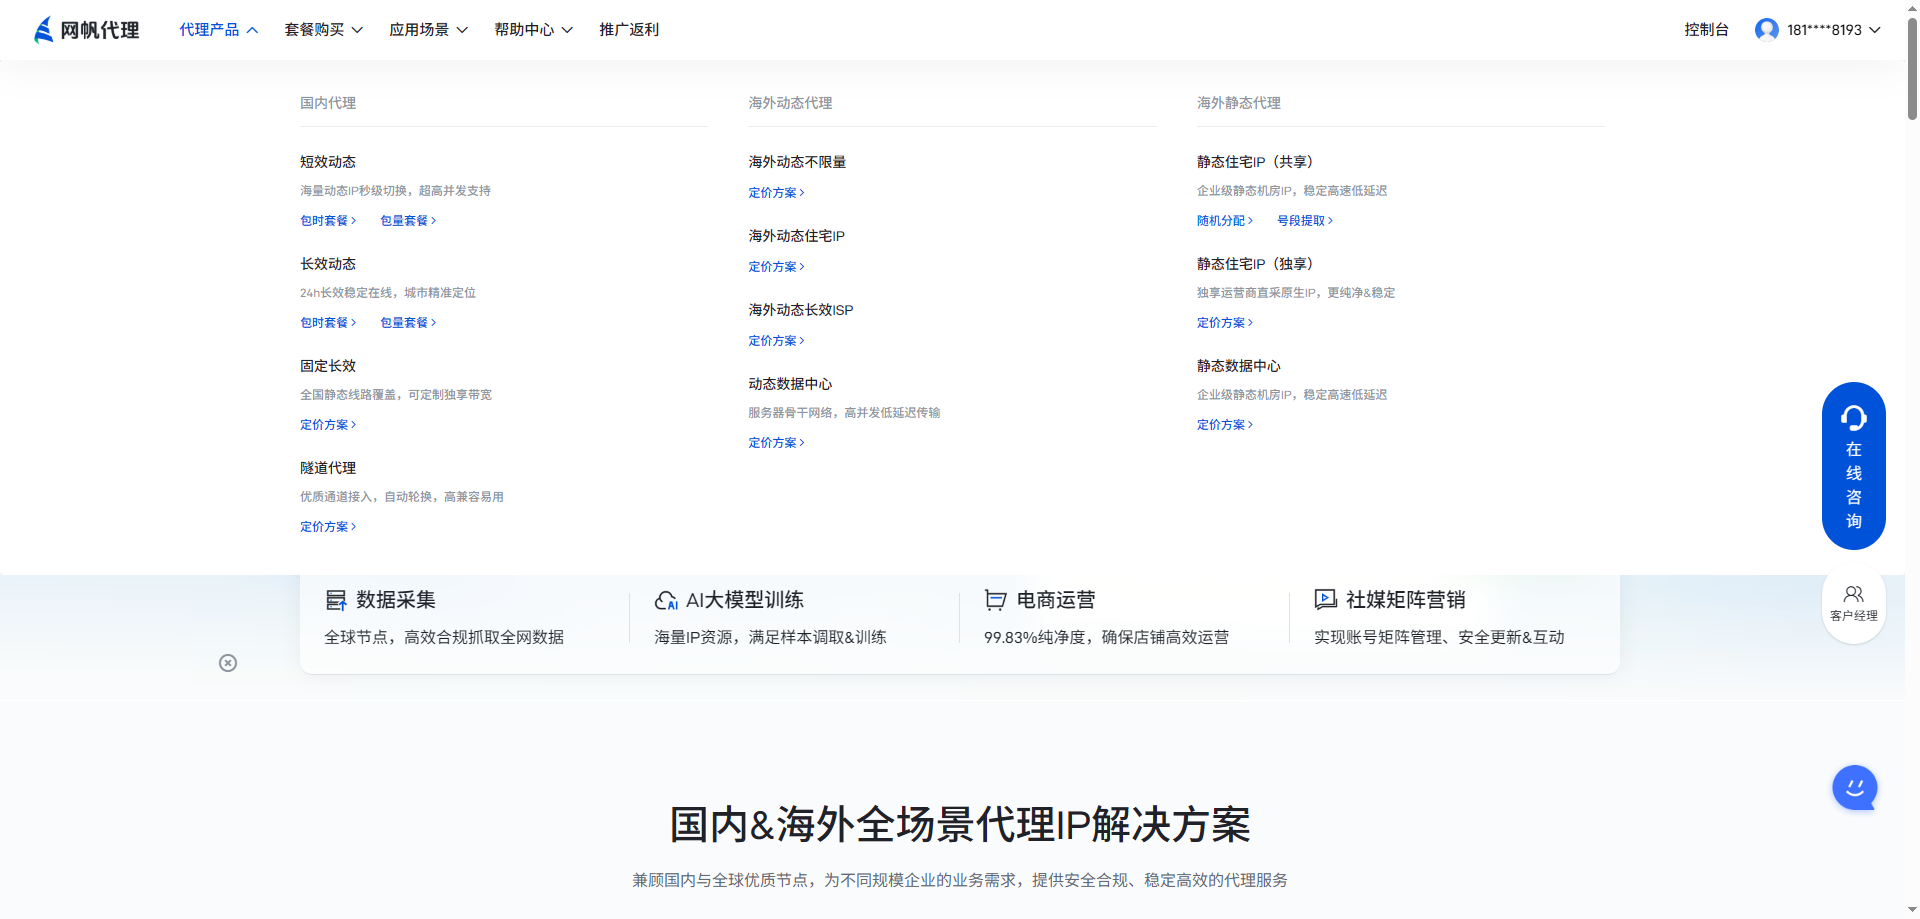Click text 海量动态IP秒级切换，超高并发支持

(395, 191)
